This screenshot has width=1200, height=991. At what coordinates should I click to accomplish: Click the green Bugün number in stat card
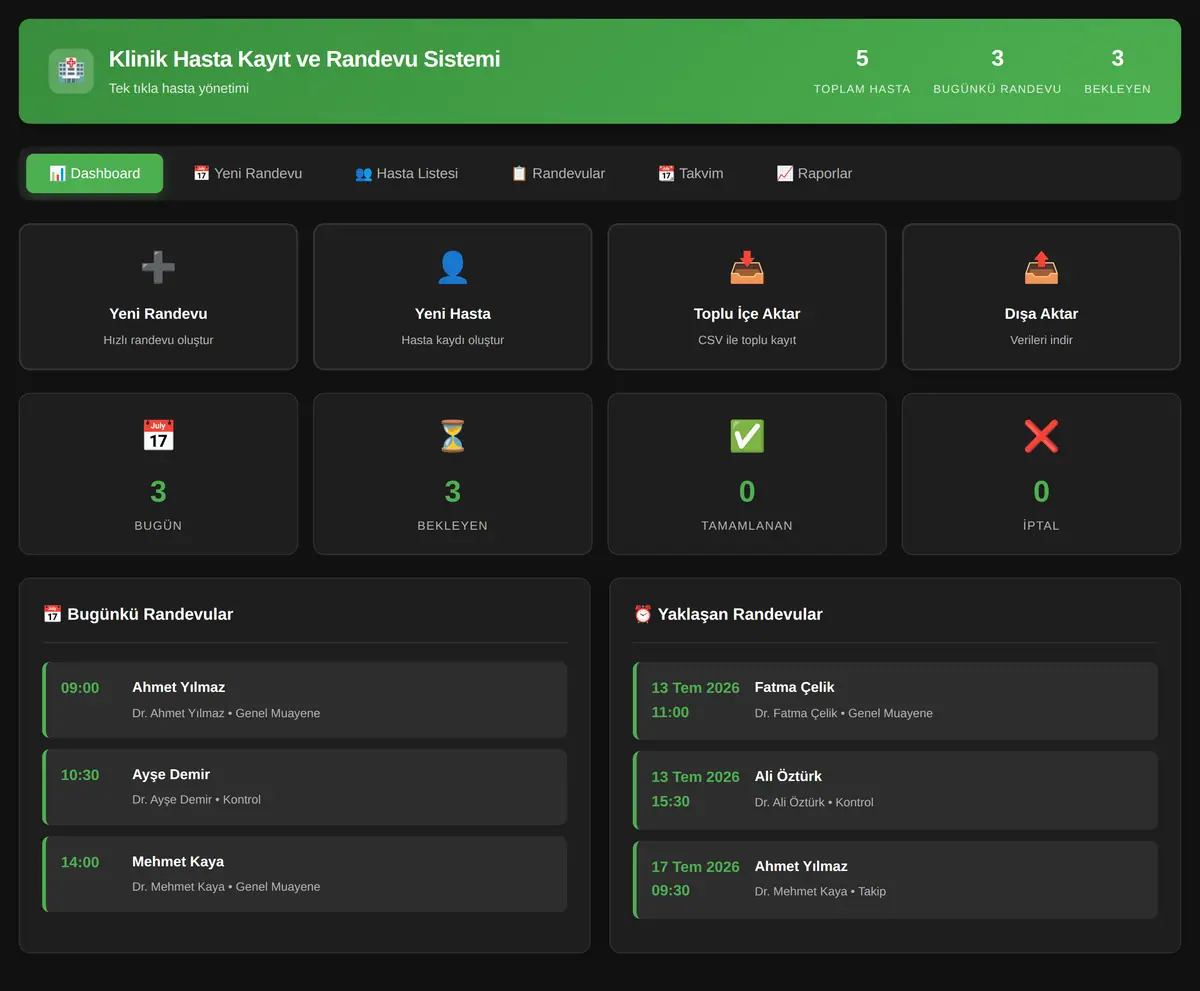(158, 491)
